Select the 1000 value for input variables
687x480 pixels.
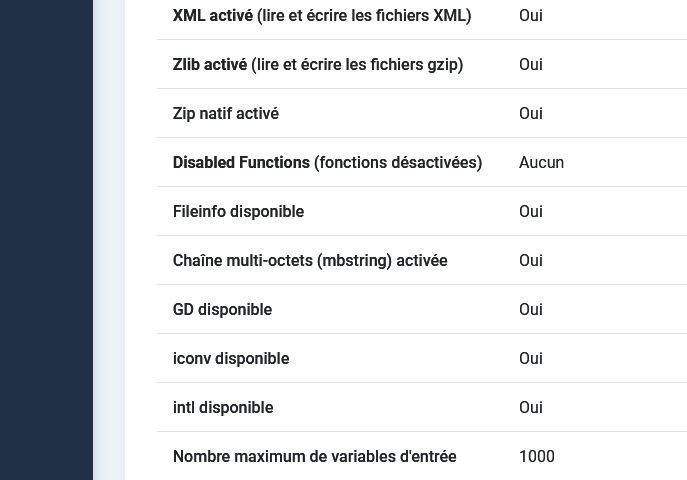point(537,457)
